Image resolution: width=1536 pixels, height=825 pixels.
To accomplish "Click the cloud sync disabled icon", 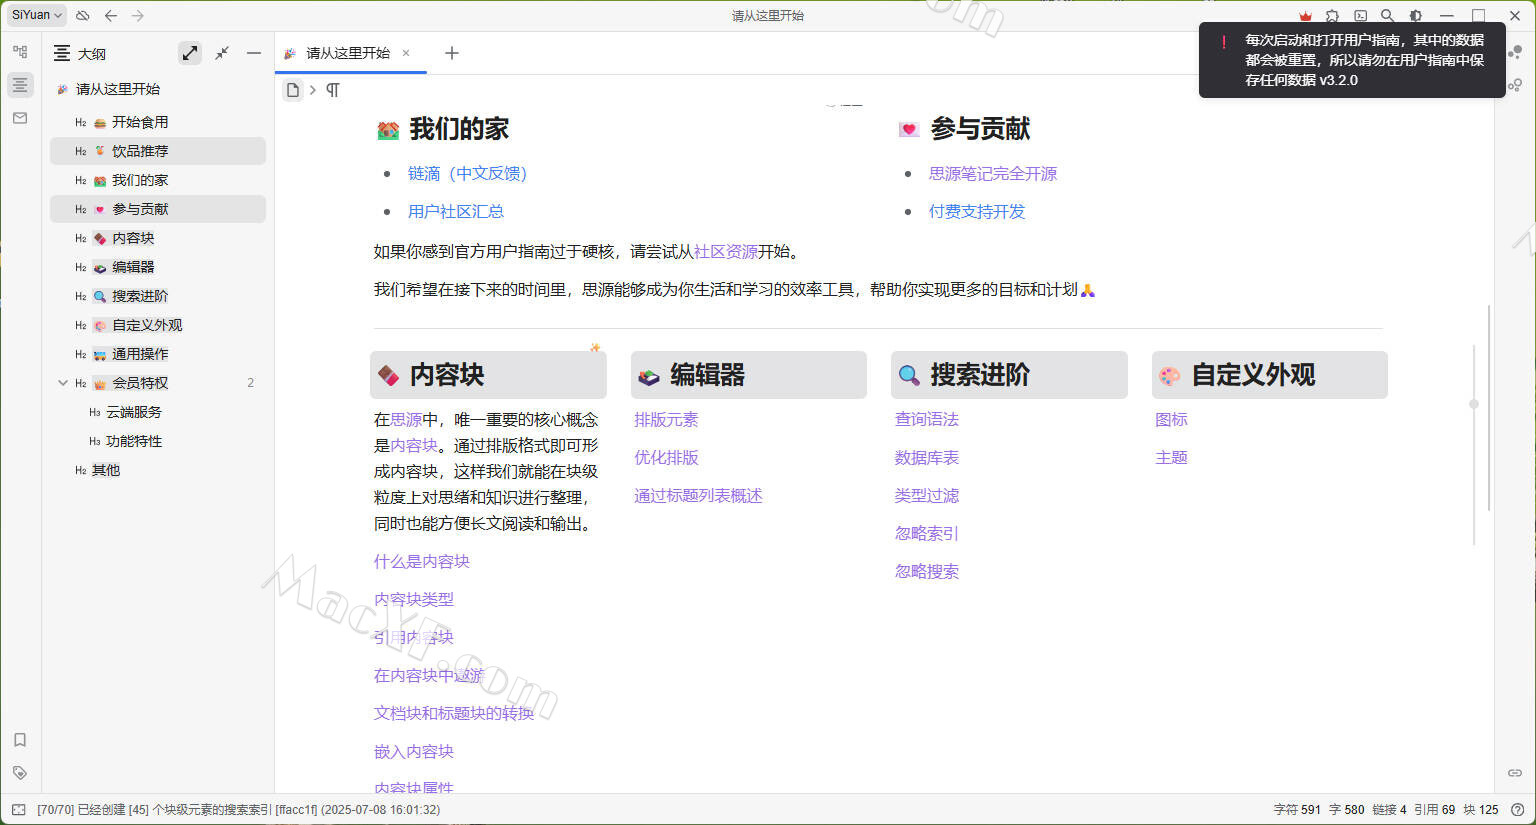I will click(83, 16).
